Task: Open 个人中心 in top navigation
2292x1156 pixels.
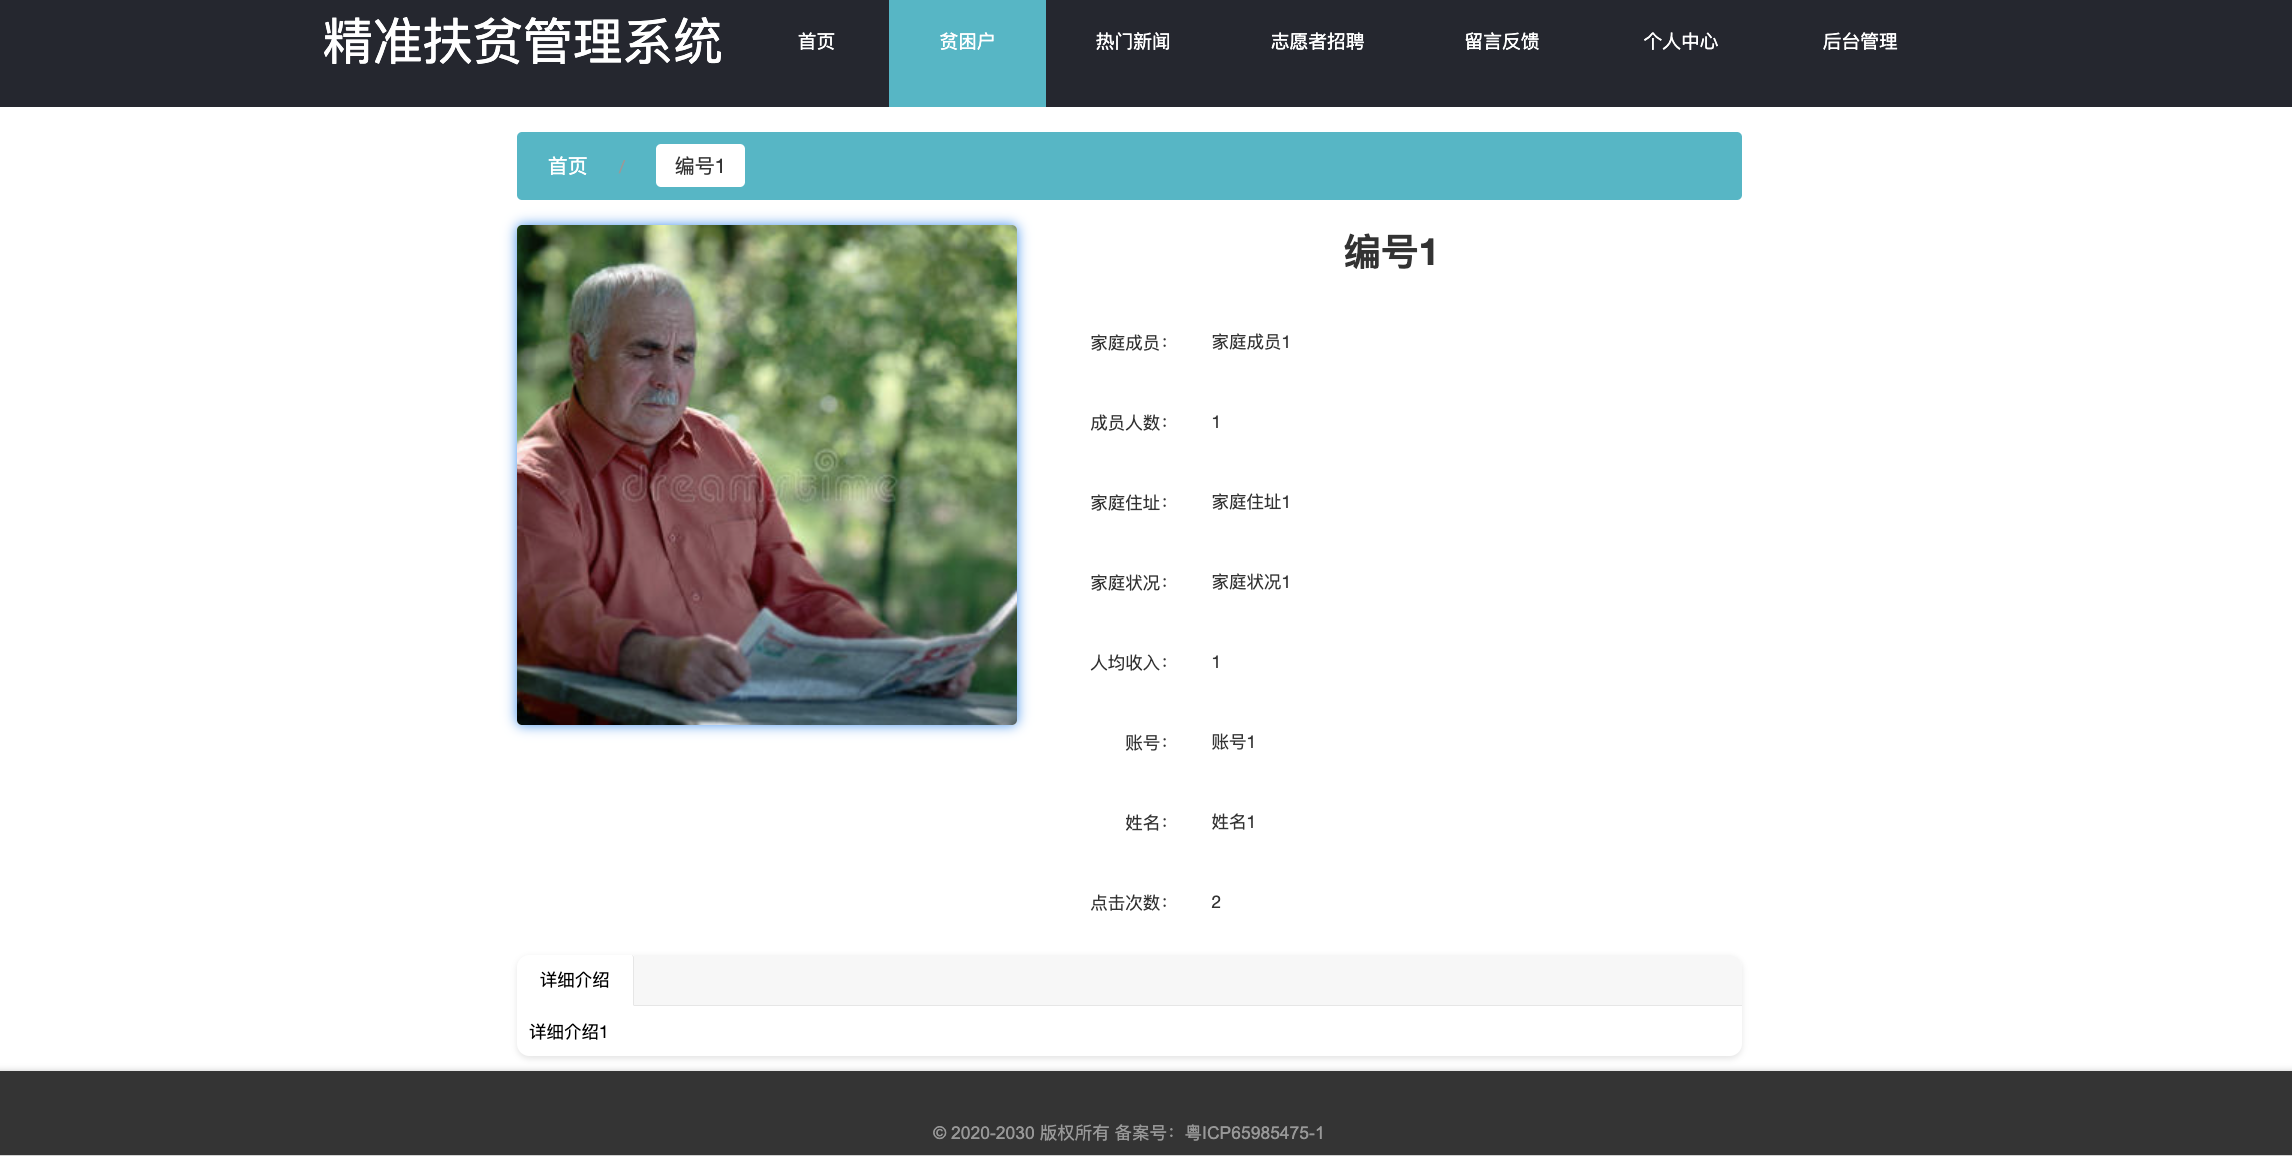Action: (1680, 42)
